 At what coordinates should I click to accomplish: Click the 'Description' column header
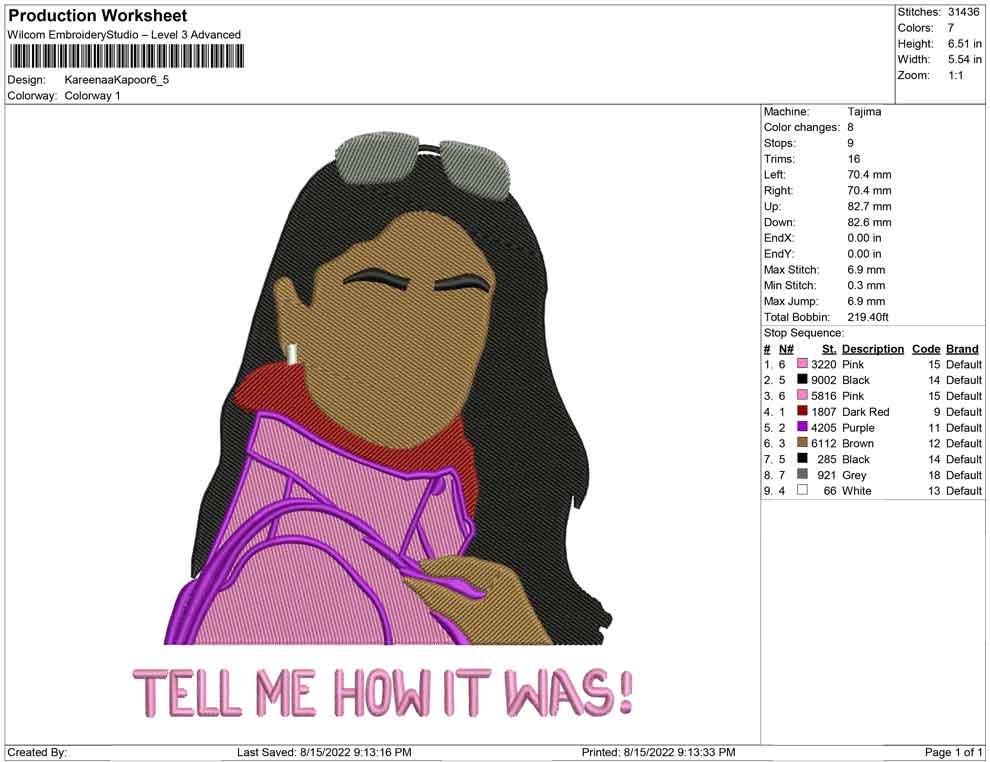point(873,349)
